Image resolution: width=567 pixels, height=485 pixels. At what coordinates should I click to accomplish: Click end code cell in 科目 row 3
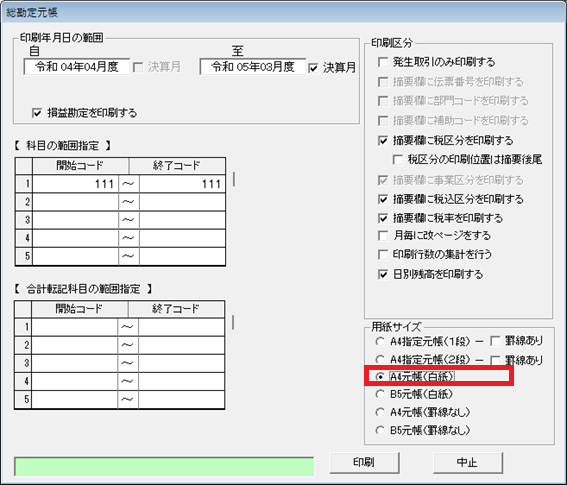pos(182,220)
